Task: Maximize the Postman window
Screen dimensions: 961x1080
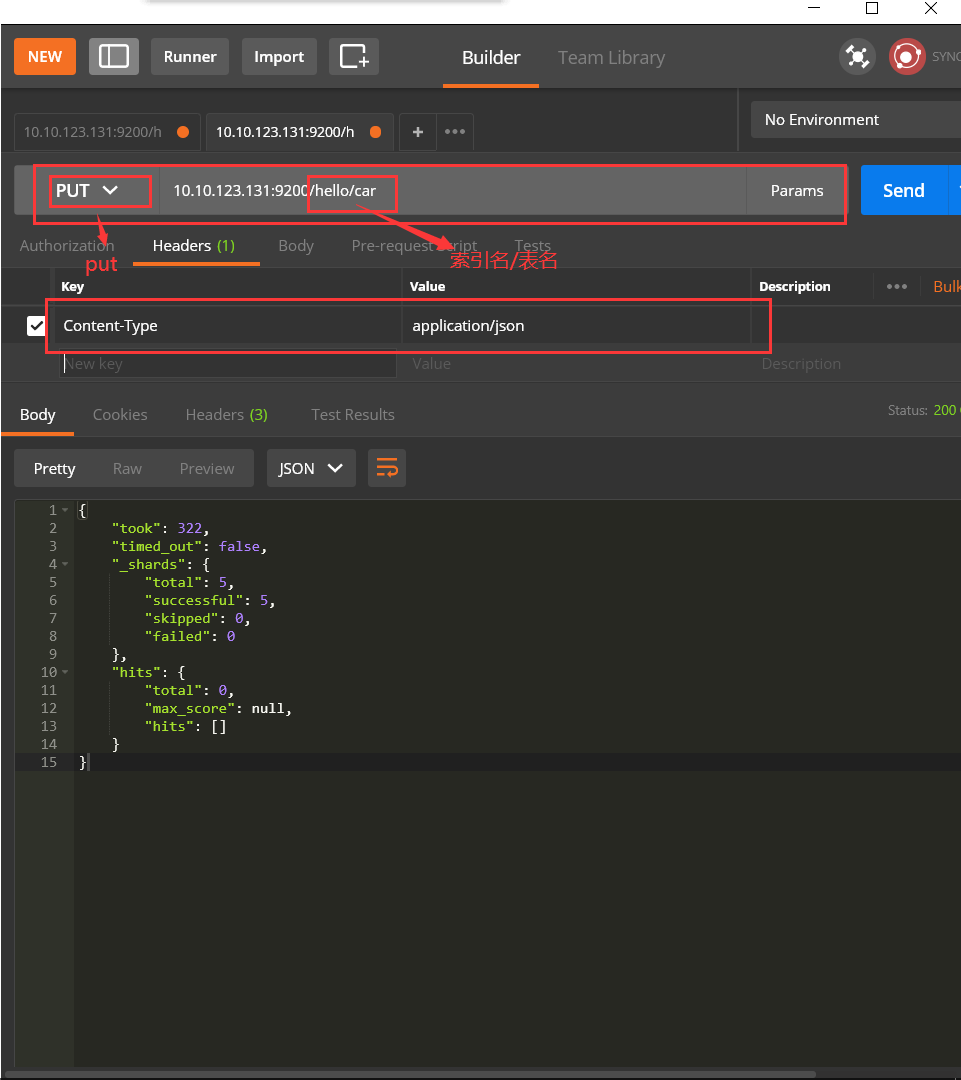Action: pos(871,8)
